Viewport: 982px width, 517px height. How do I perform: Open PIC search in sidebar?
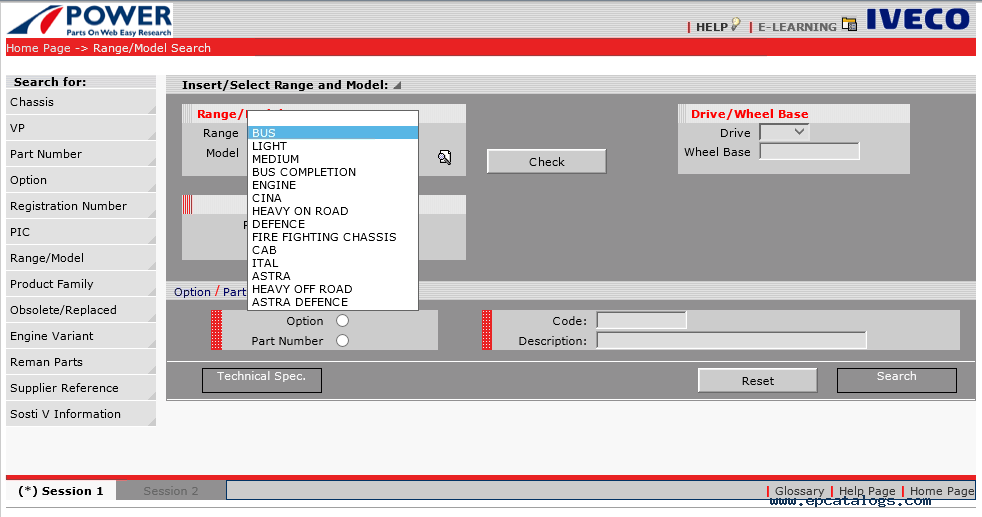pyautogui.click(x=81, y=232)
